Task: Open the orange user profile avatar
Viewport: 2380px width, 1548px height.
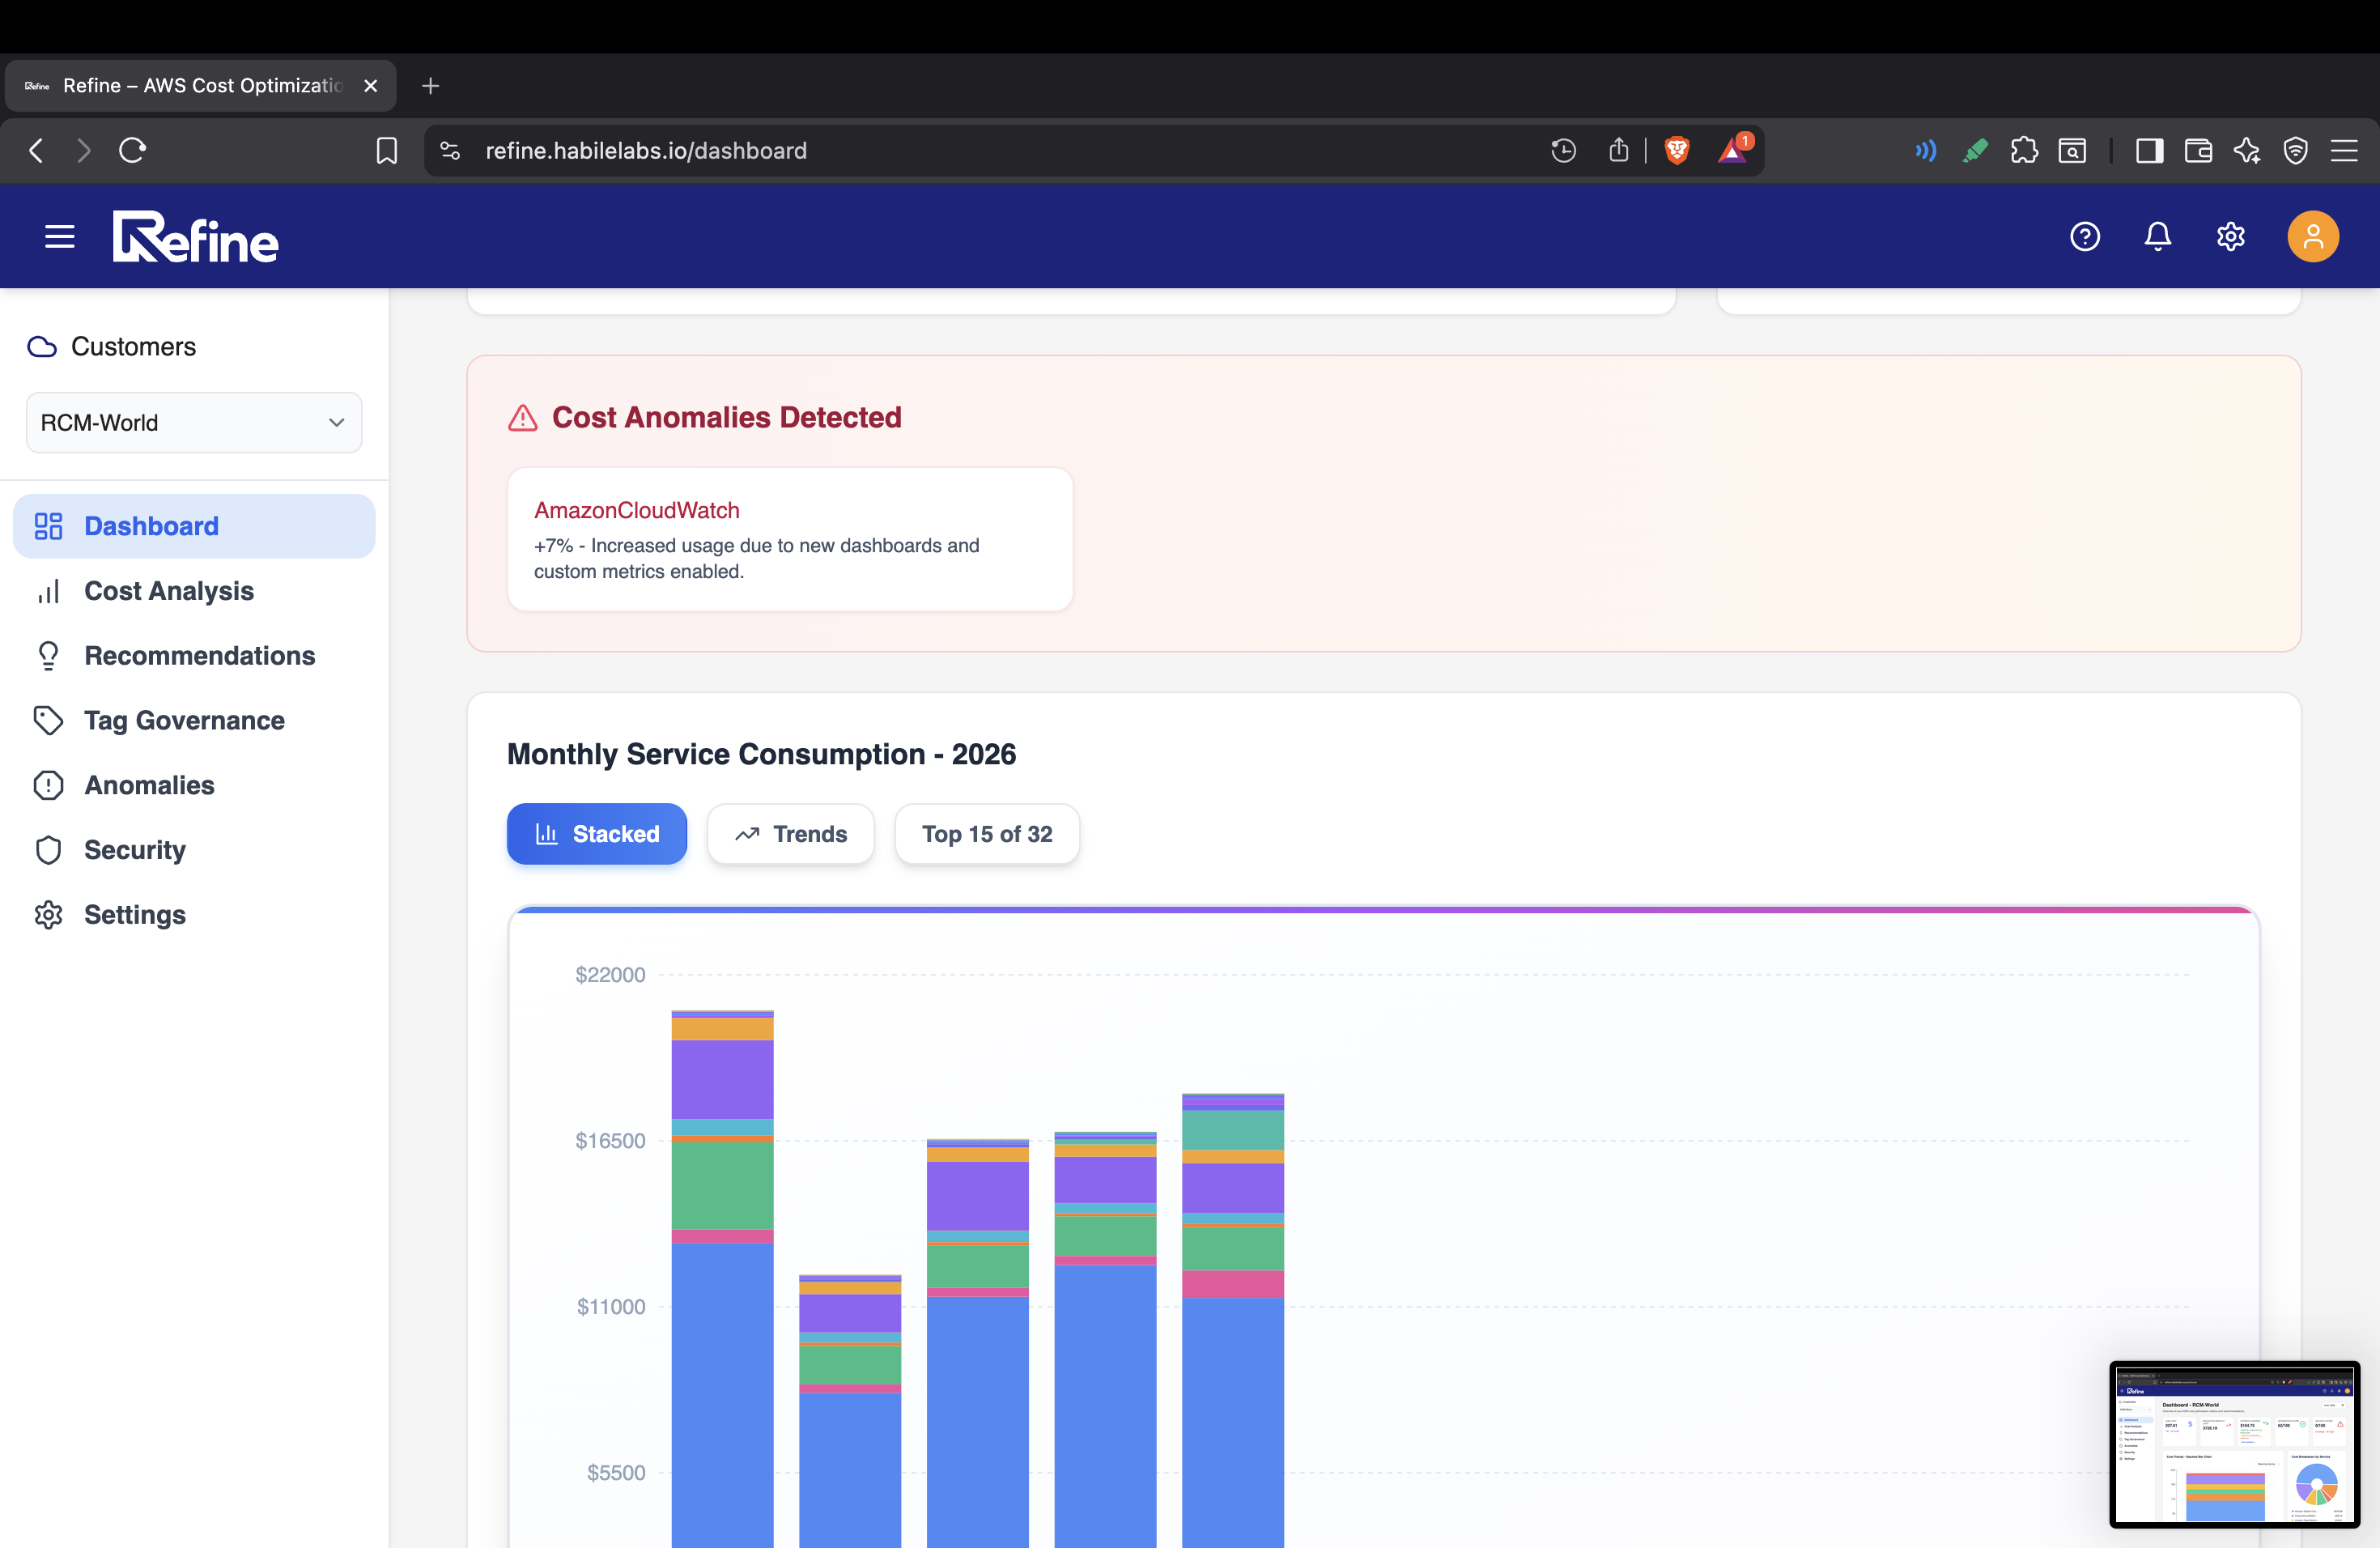Action: coord(2313,237)
